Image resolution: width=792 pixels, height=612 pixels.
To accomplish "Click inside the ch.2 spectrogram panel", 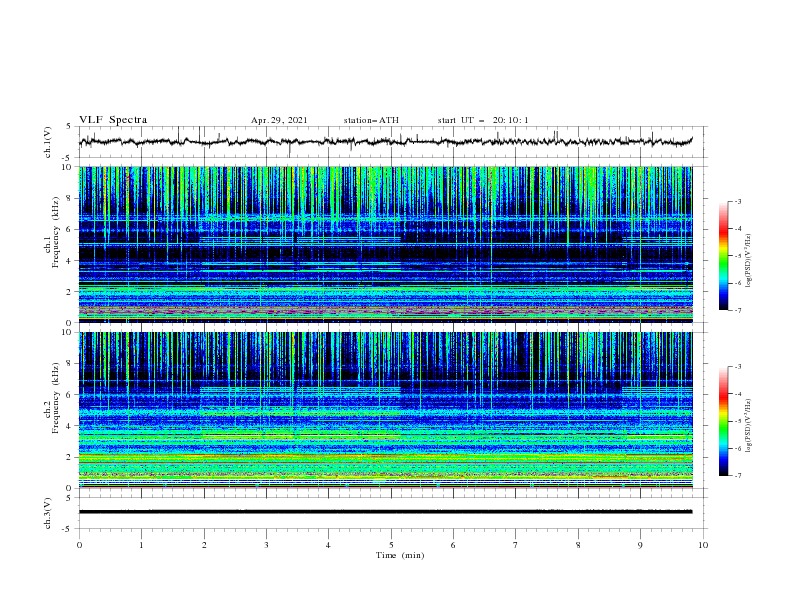I will click(385, 410).
